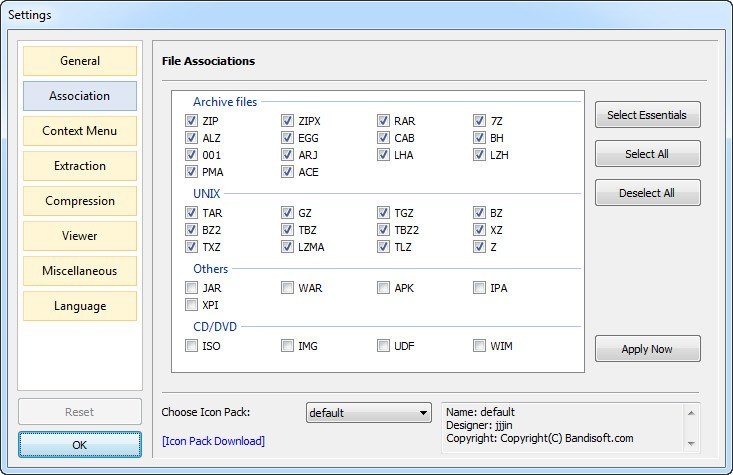Confirm settings with the OK button
This screenshot has width=733, height=475.
80,444
